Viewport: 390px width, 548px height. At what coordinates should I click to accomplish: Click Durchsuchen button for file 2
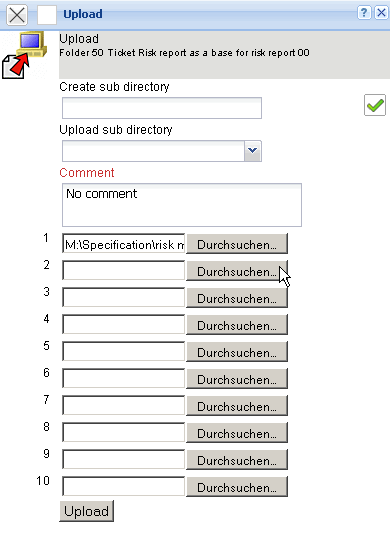(x=237, y=271)
